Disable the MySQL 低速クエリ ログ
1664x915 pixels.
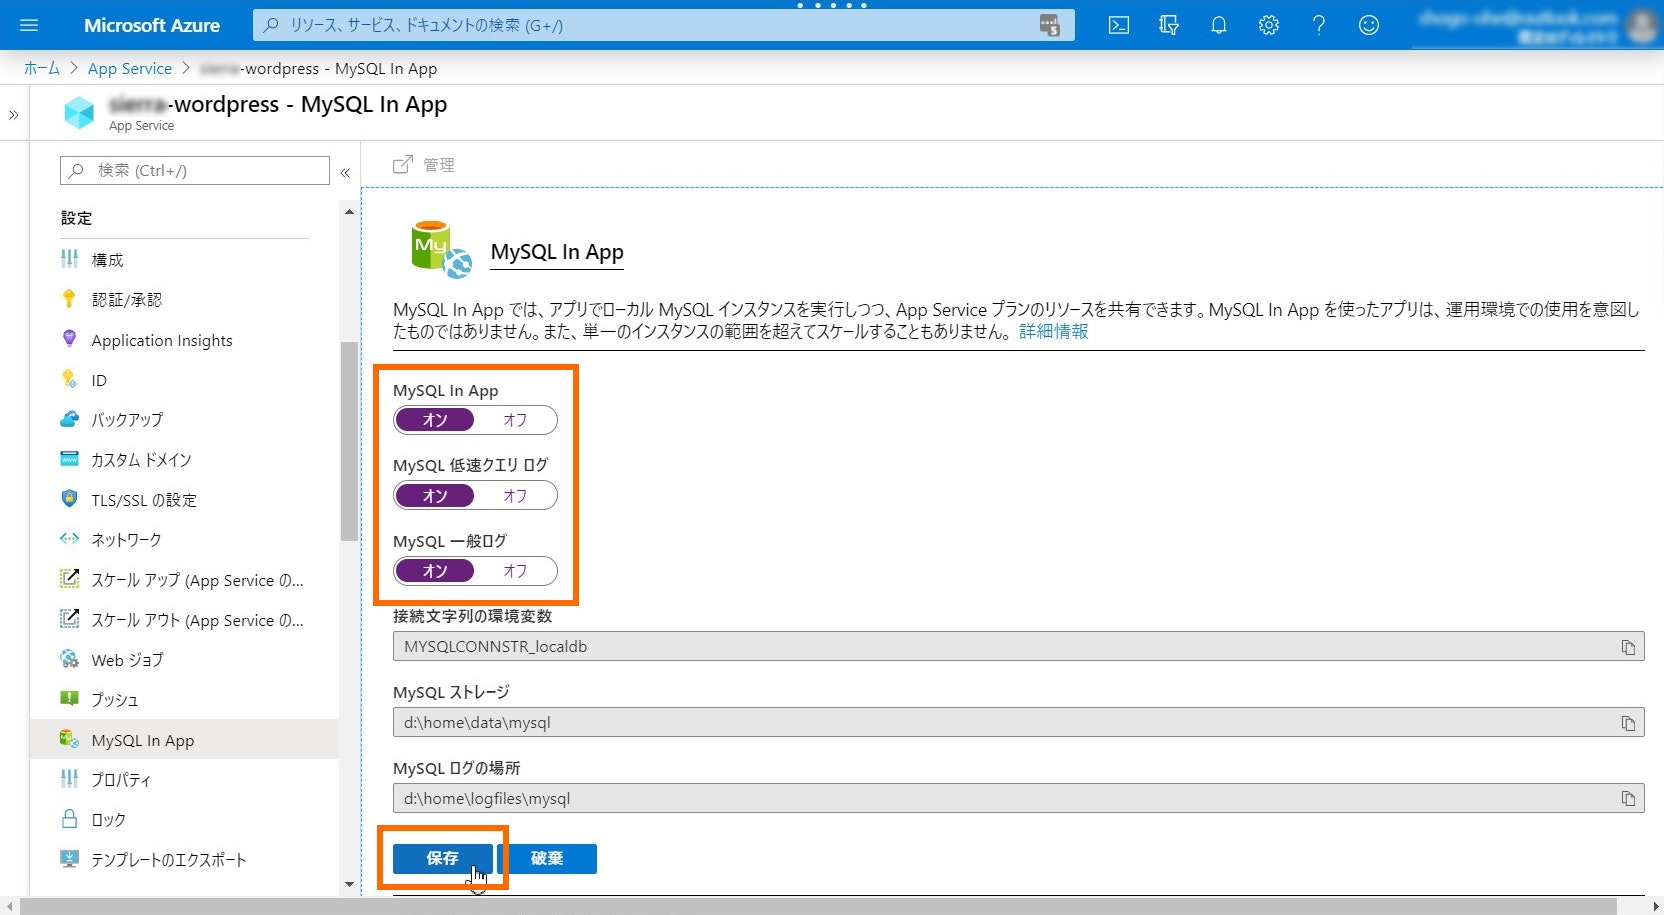pyautogui.click(x=515, y=495)
